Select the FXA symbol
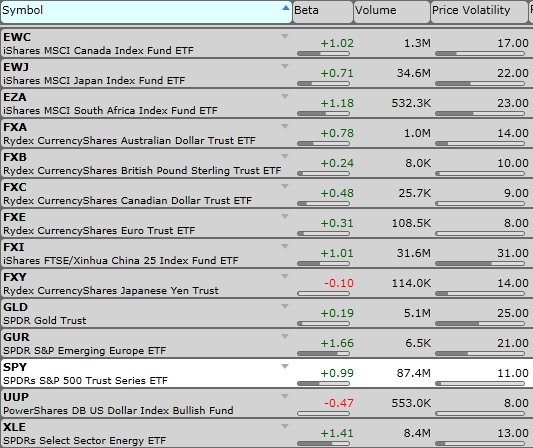Viewport: 533px width, 448px height. [15, 127]
